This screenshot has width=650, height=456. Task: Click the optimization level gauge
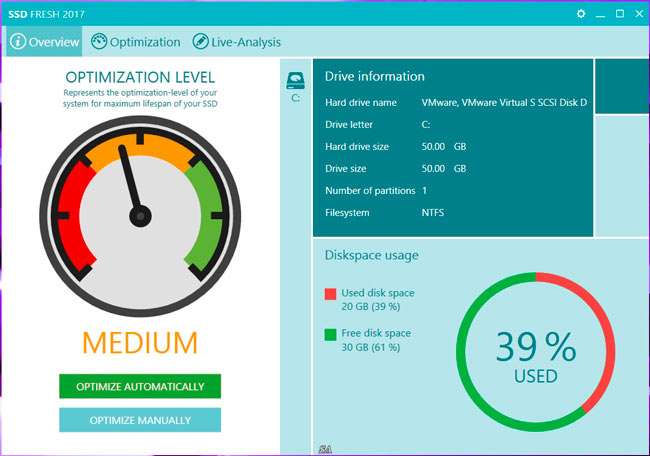[140, 216]
